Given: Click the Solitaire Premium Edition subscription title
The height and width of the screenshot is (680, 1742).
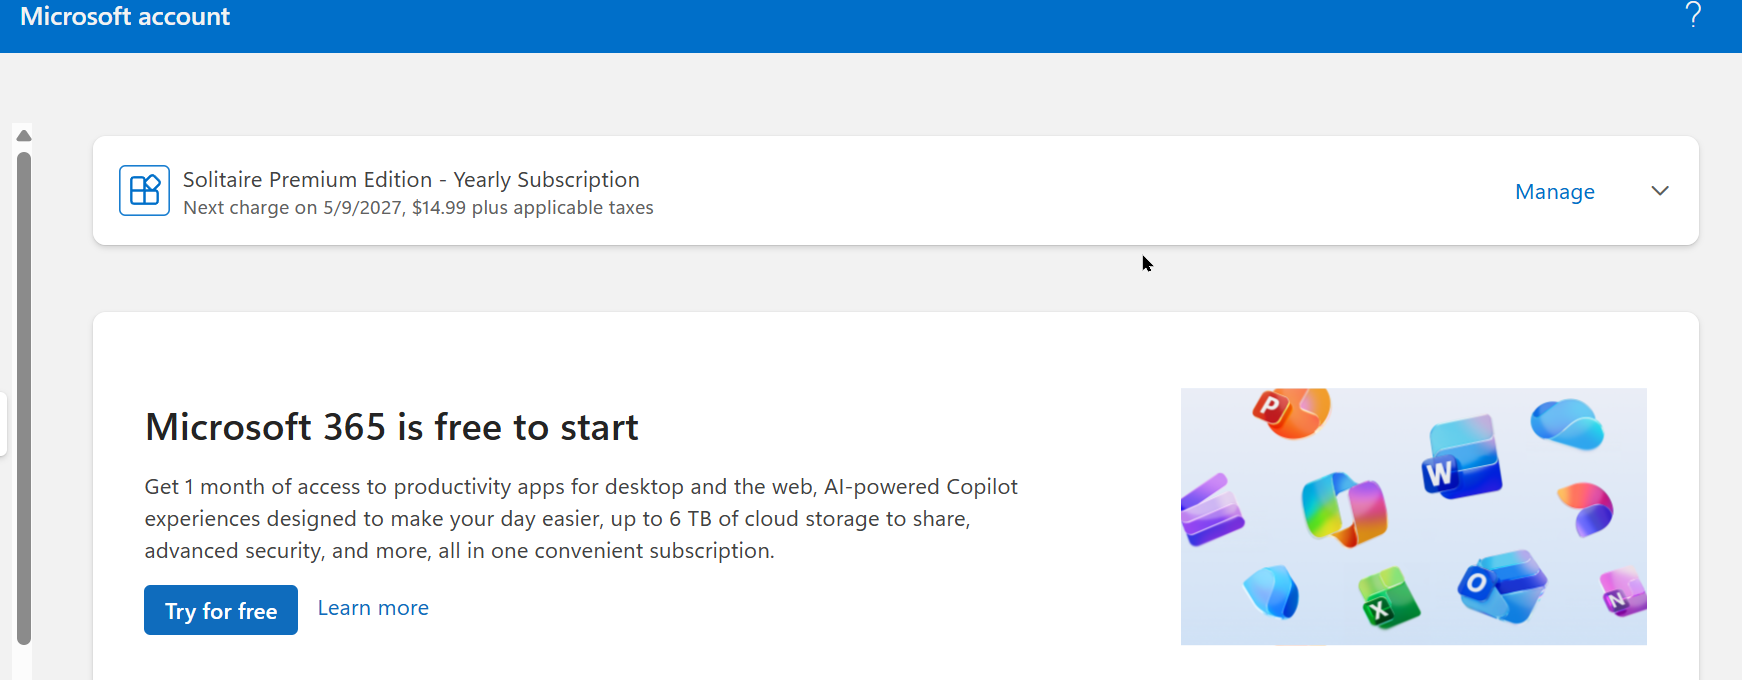Looking at the screenshot, I should coord(411,179).
